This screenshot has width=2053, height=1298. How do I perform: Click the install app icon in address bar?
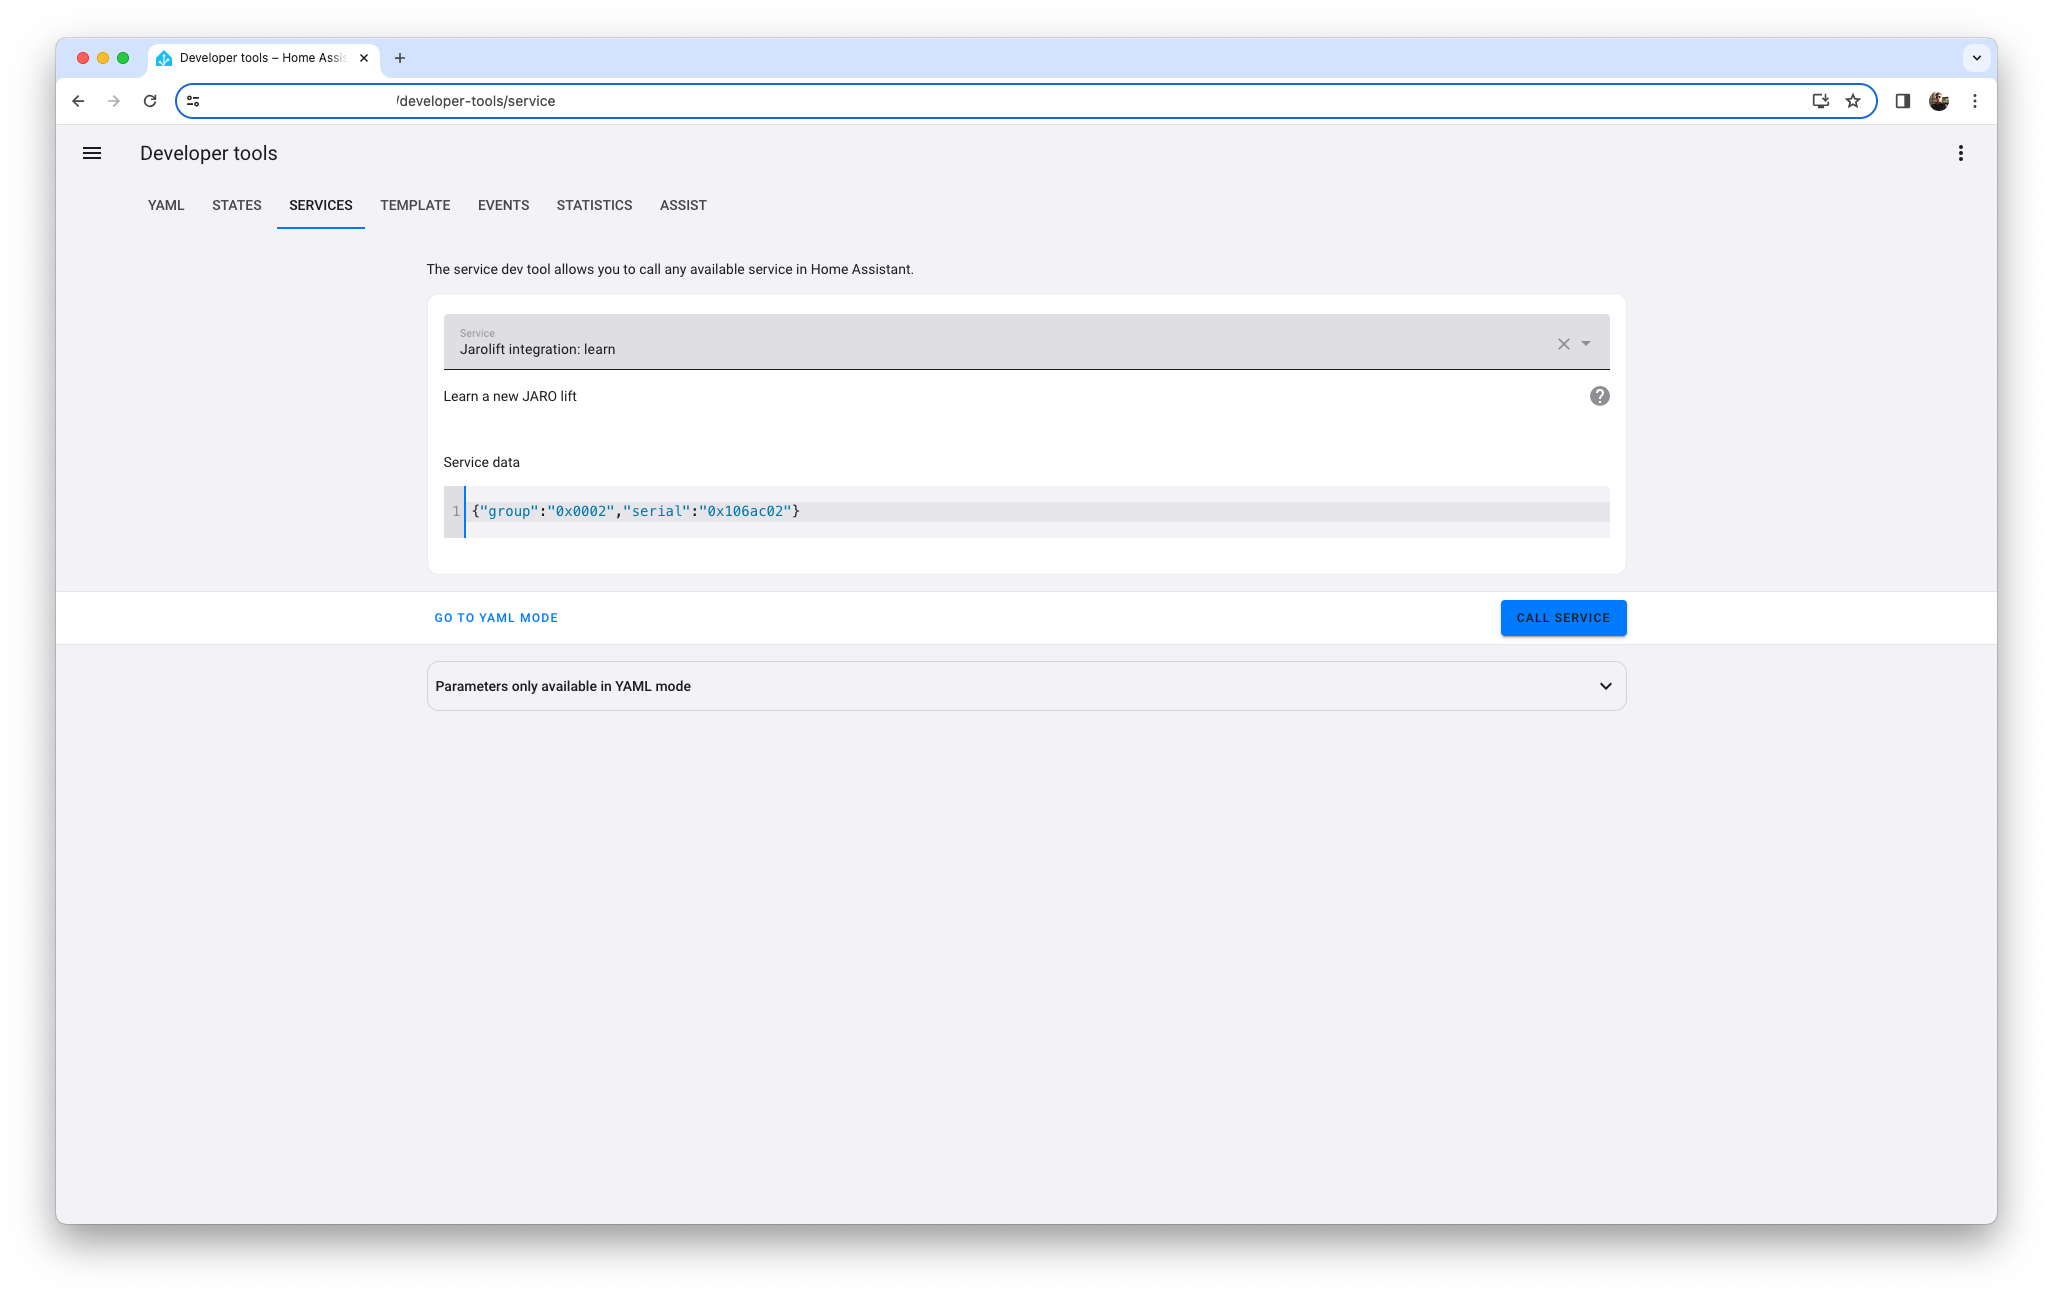point(1820,101)
